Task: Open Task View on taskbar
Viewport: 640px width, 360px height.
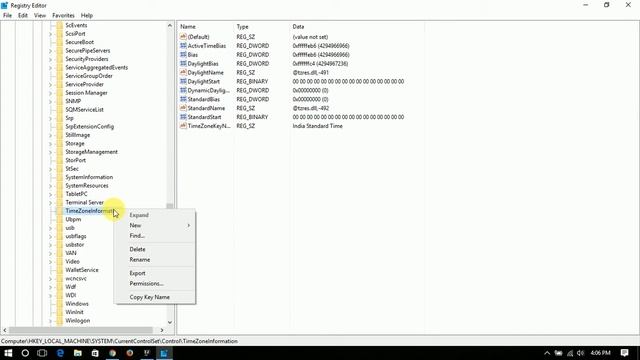Action: coord(42,353)
